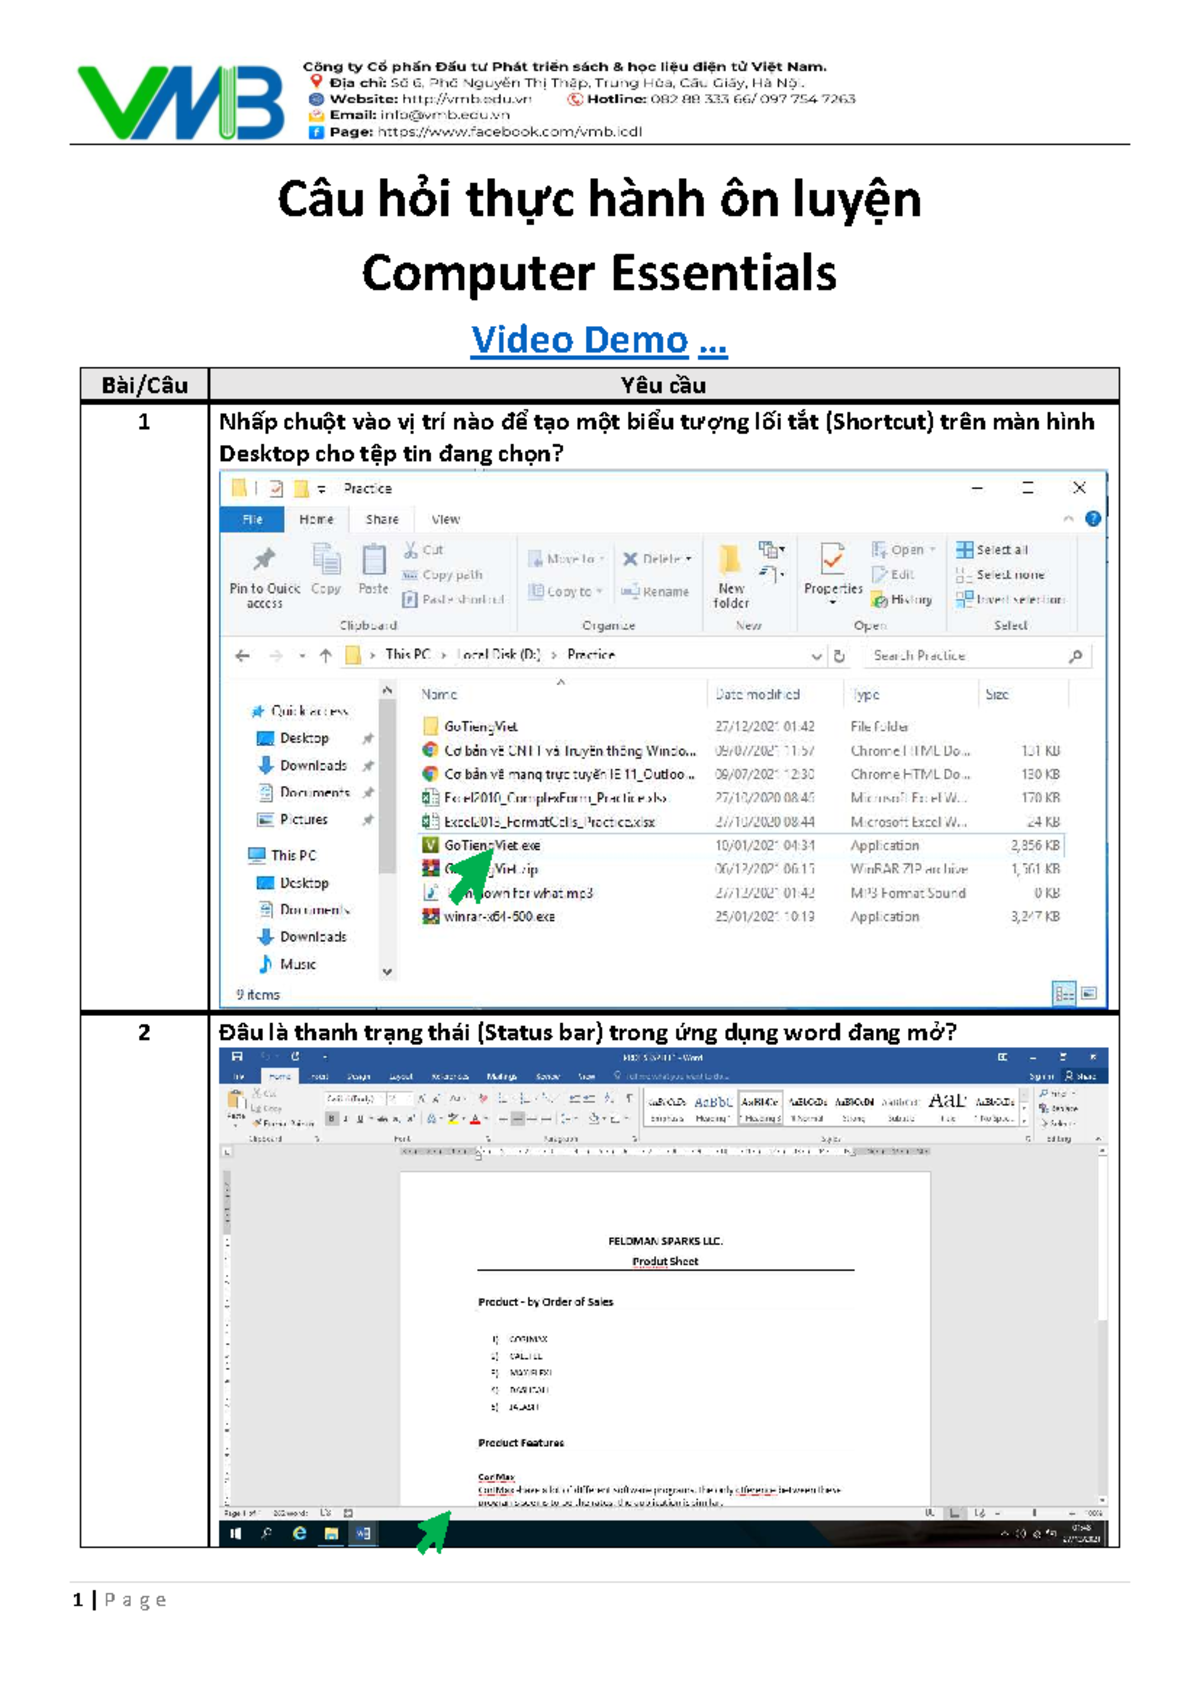Click Paste shortcut in Explorer ribbon
The image size is (1200, 1696).
tap(454, 599)
